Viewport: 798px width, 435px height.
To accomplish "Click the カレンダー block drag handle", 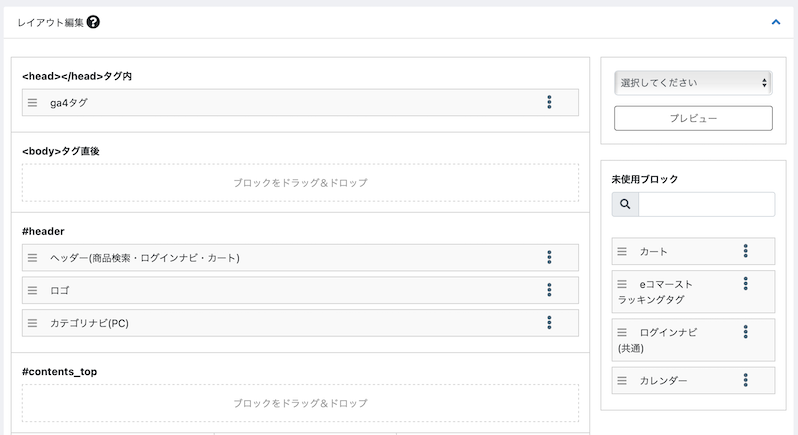I will [x=622, y=380].
